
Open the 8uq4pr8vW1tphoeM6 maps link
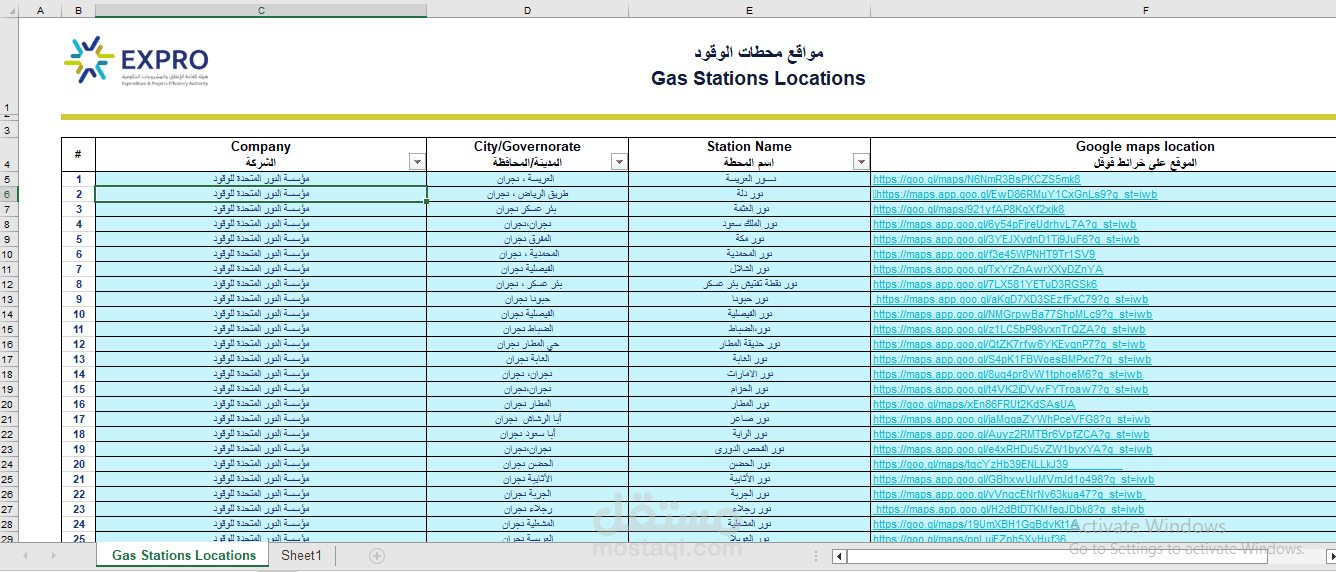coord(1008,374)
